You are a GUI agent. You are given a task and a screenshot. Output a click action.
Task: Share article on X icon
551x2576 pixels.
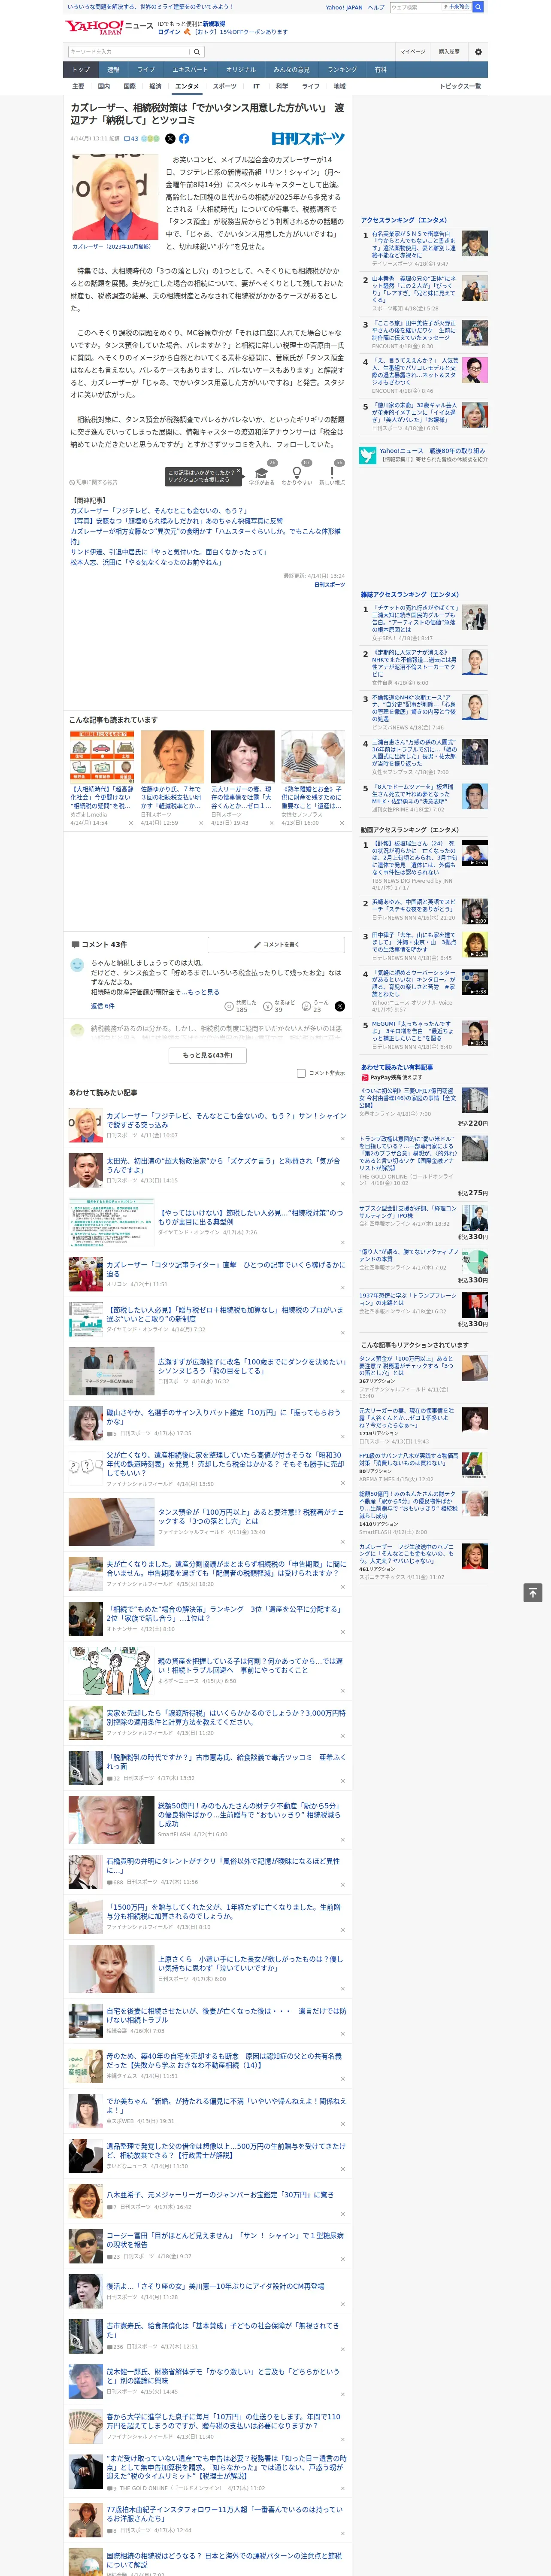(170, 139)
